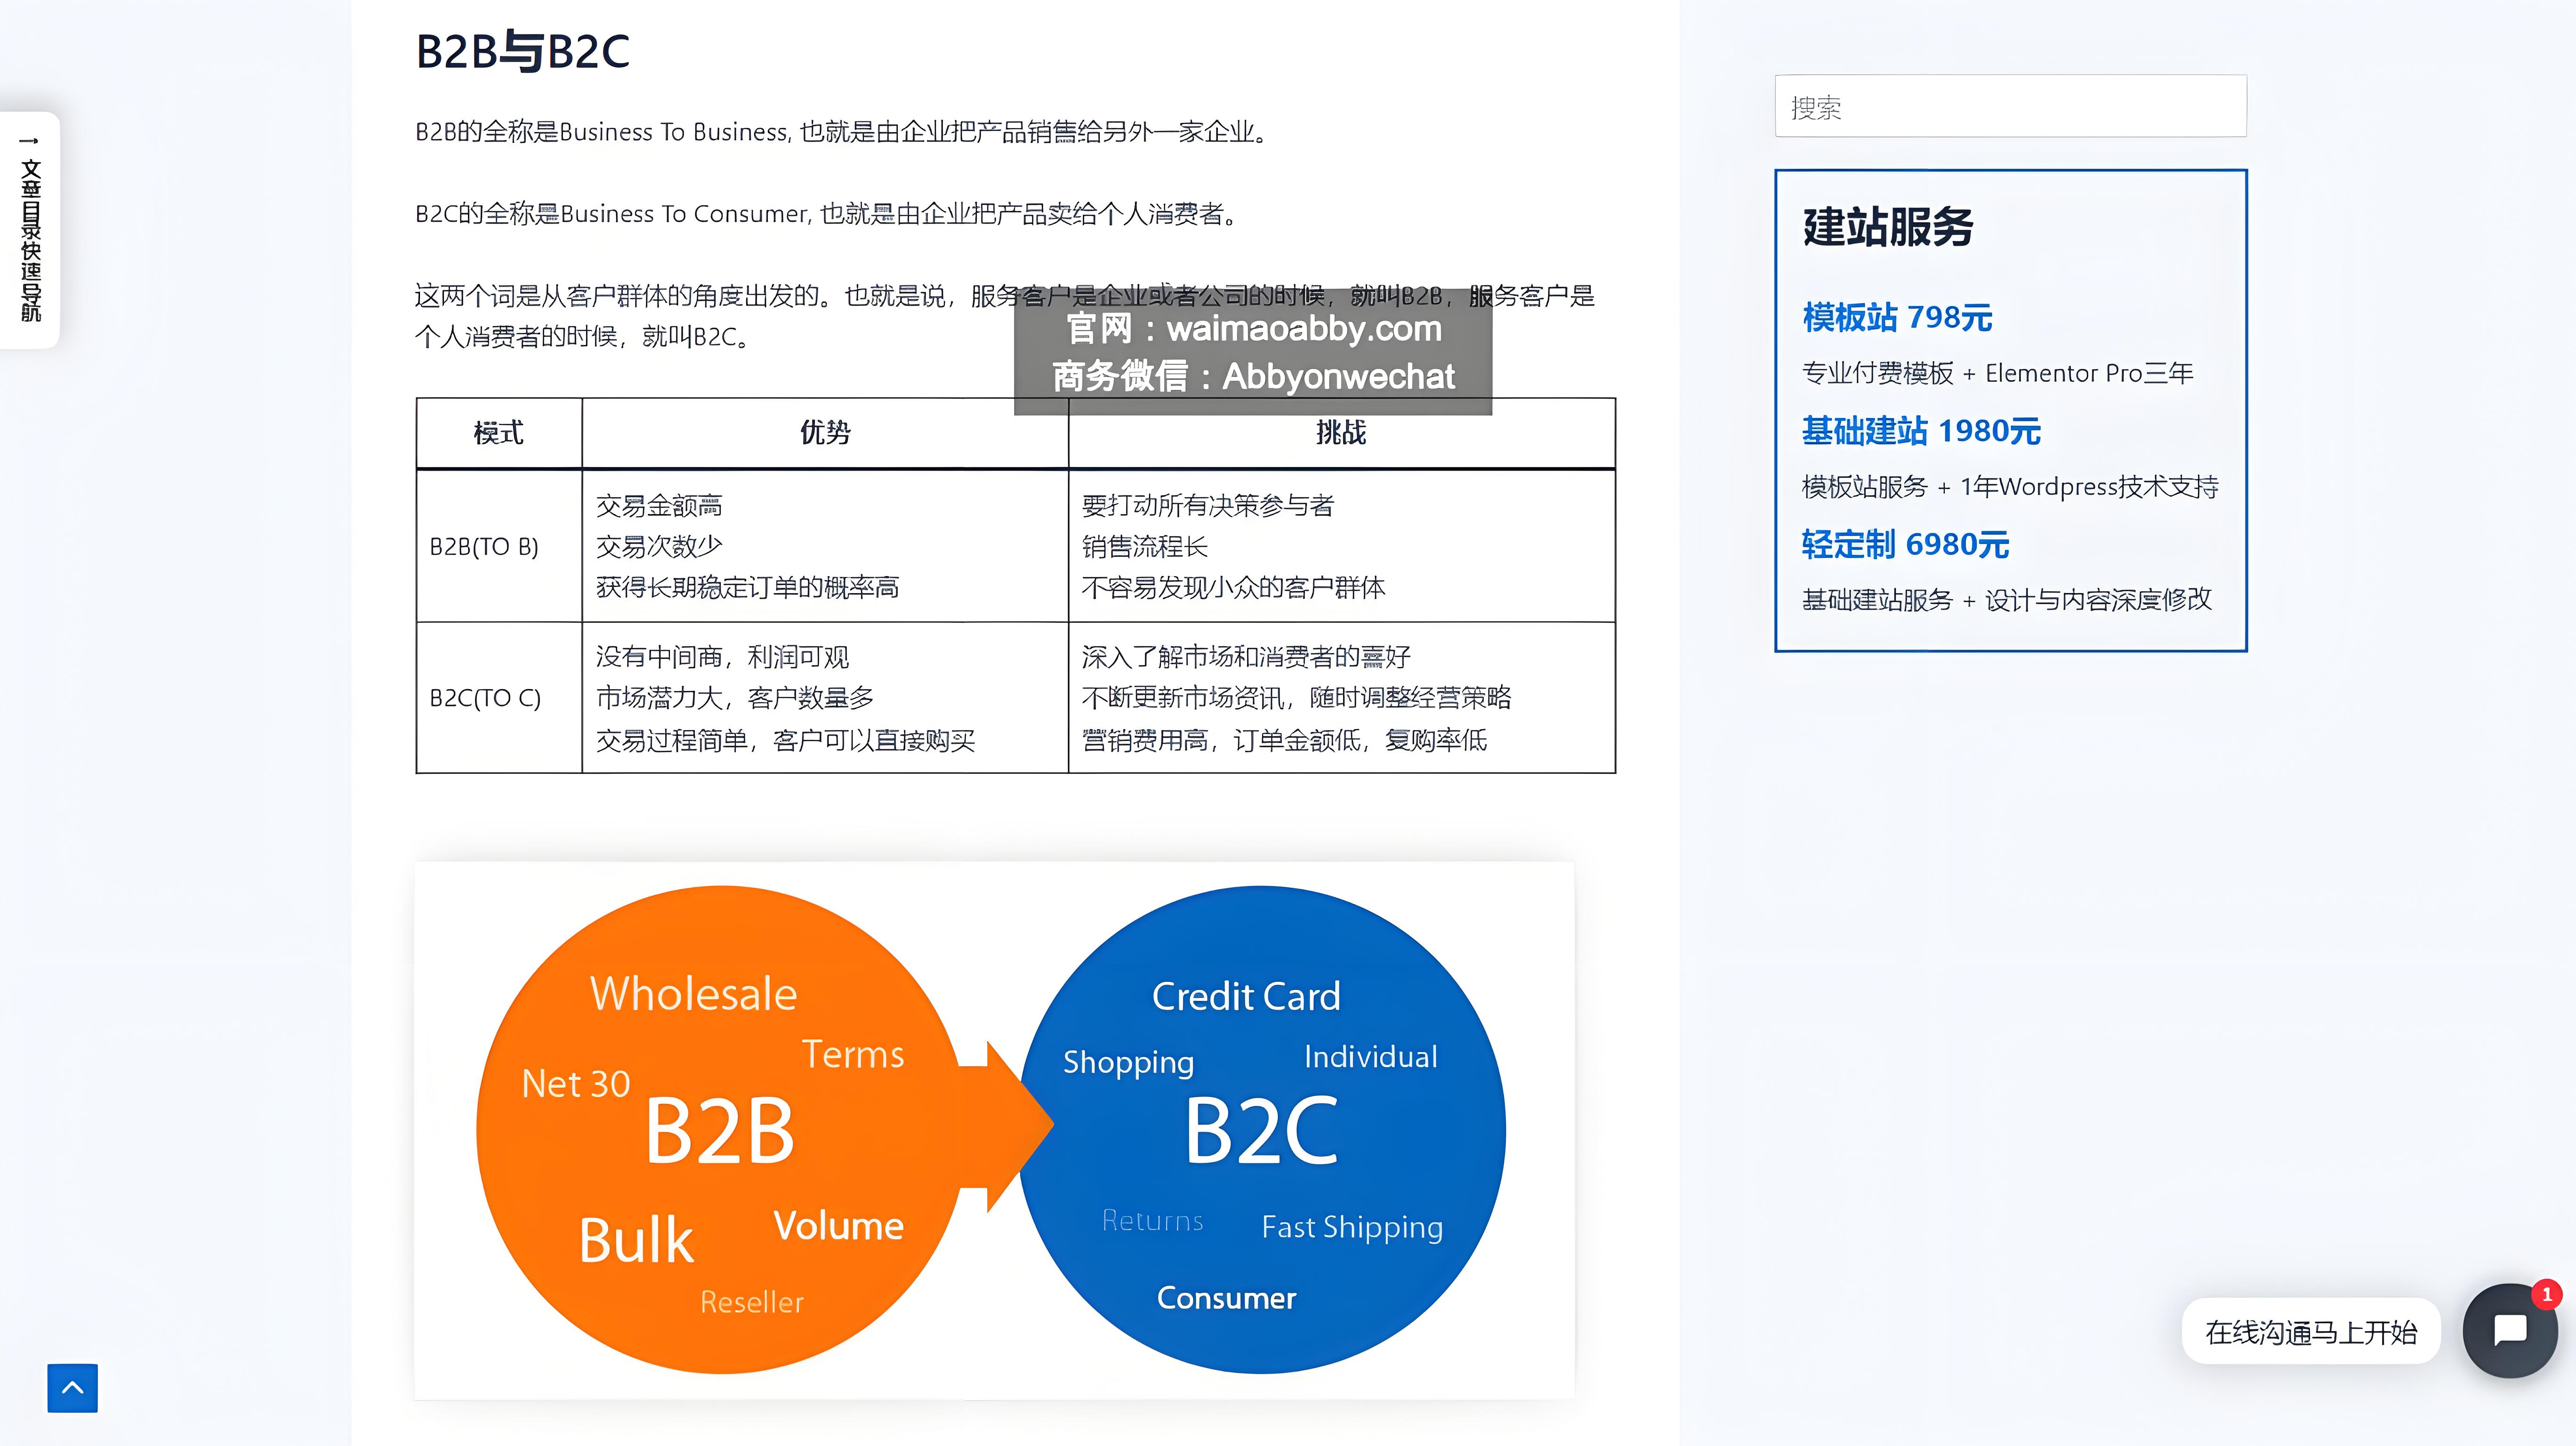2576x1446 pixels.
Task: Click the B2B vs B2C circles image
Action: [994, 1130]
